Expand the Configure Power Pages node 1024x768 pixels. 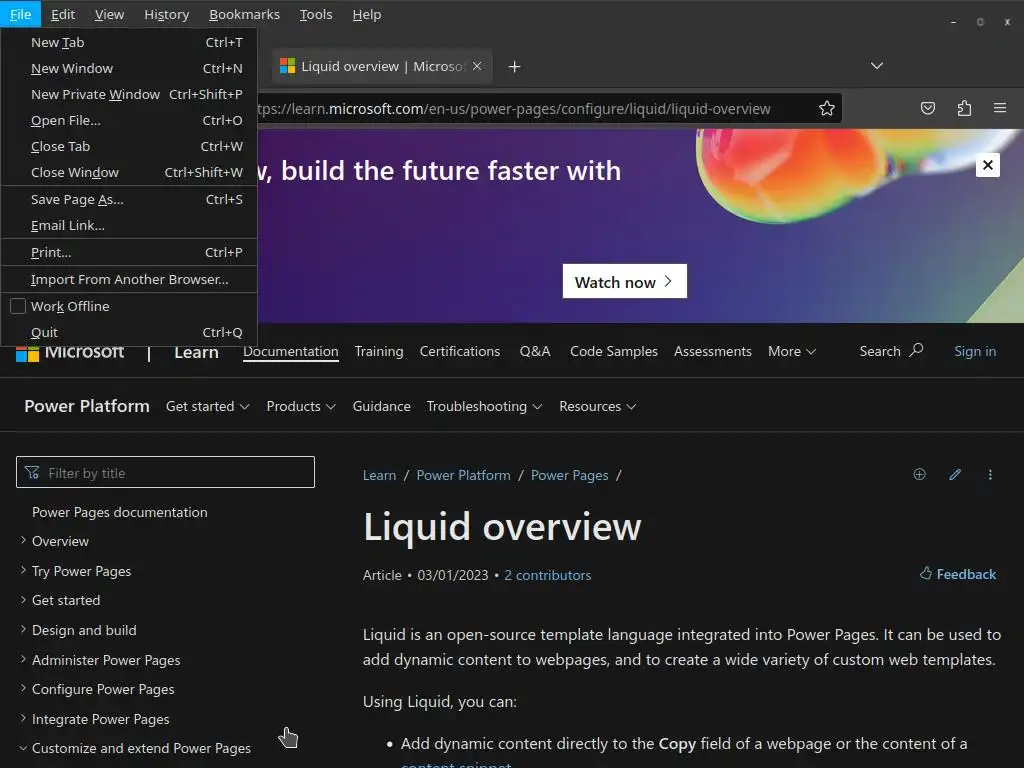[23, 688]
